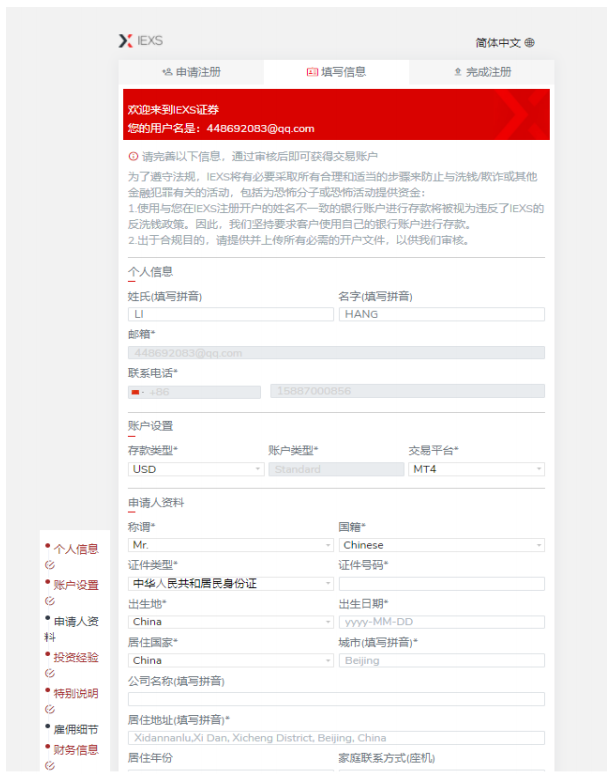613x778 pixels.
Task: Open the 出生地 China dropdown
Action: click(231, 622)
